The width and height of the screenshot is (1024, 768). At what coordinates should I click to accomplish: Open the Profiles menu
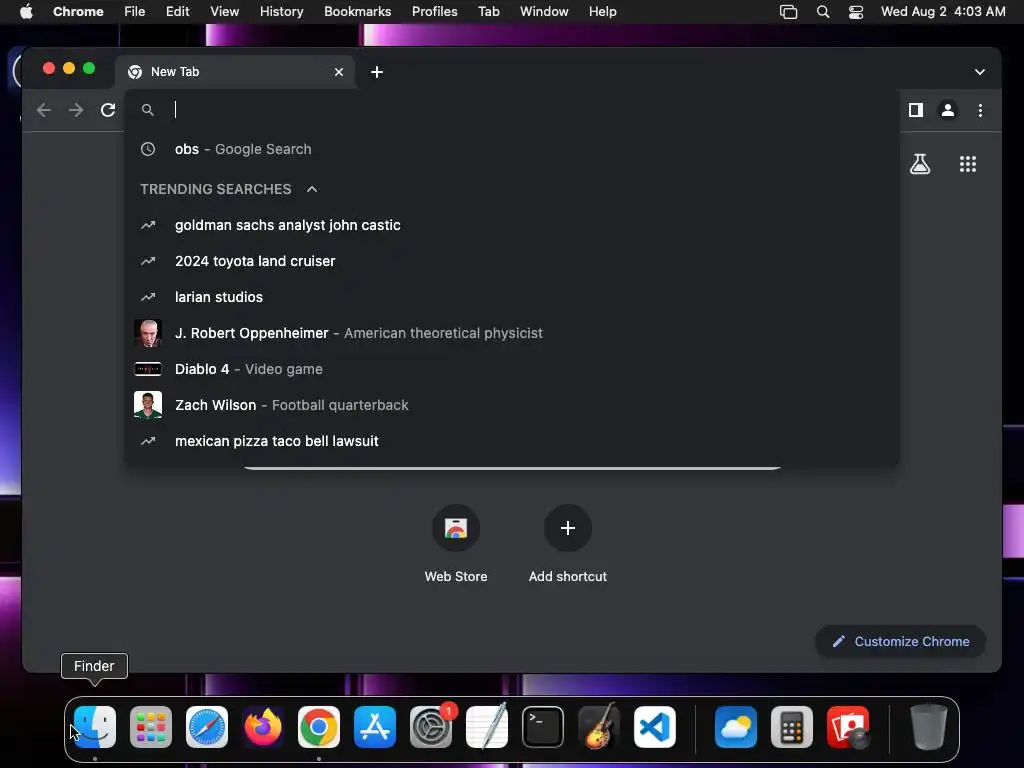click(434, 12)
